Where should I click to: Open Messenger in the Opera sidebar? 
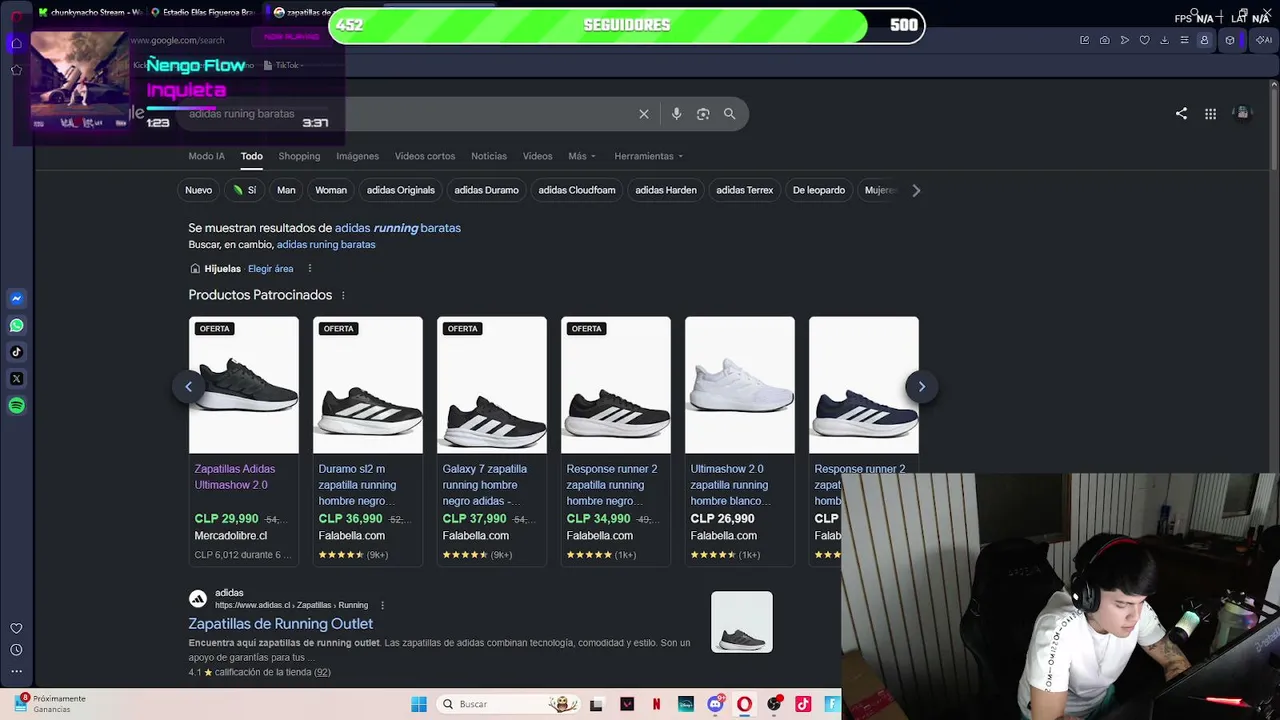16,298
